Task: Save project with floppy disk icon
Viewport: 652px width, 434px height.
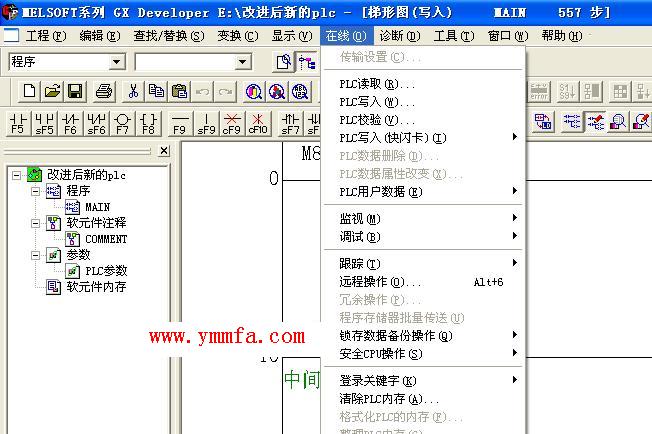Action: (75, 91)
